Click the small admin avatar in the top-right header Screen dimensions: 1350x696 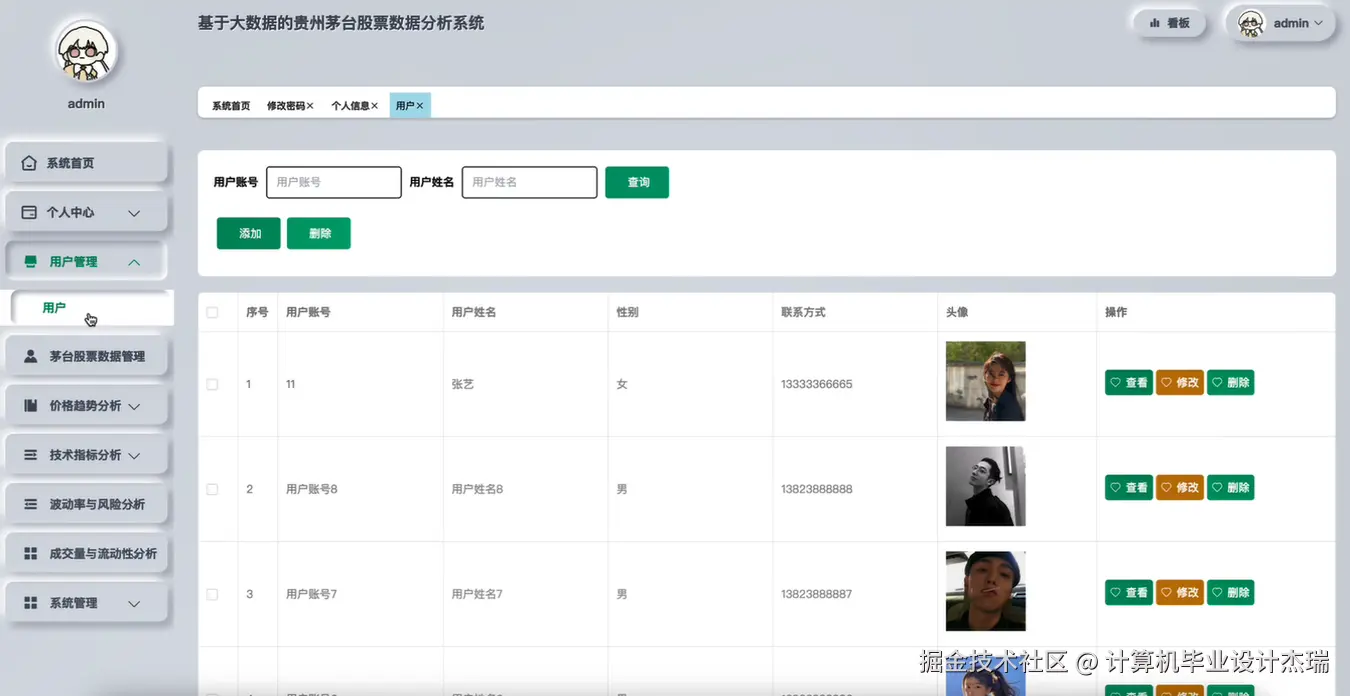pos(1251,23)
